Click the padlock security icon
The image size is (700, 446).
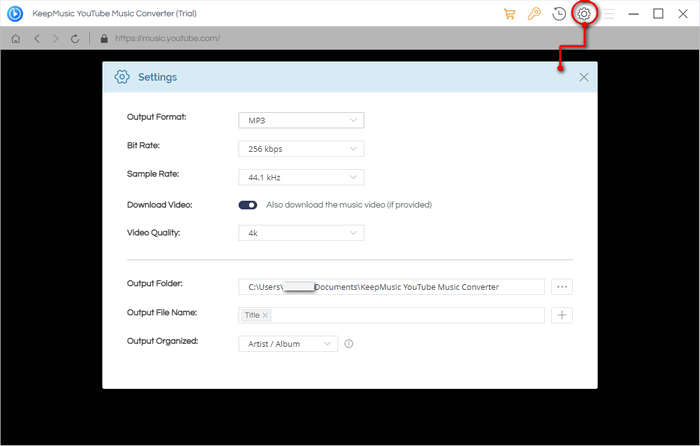[104, 38]
